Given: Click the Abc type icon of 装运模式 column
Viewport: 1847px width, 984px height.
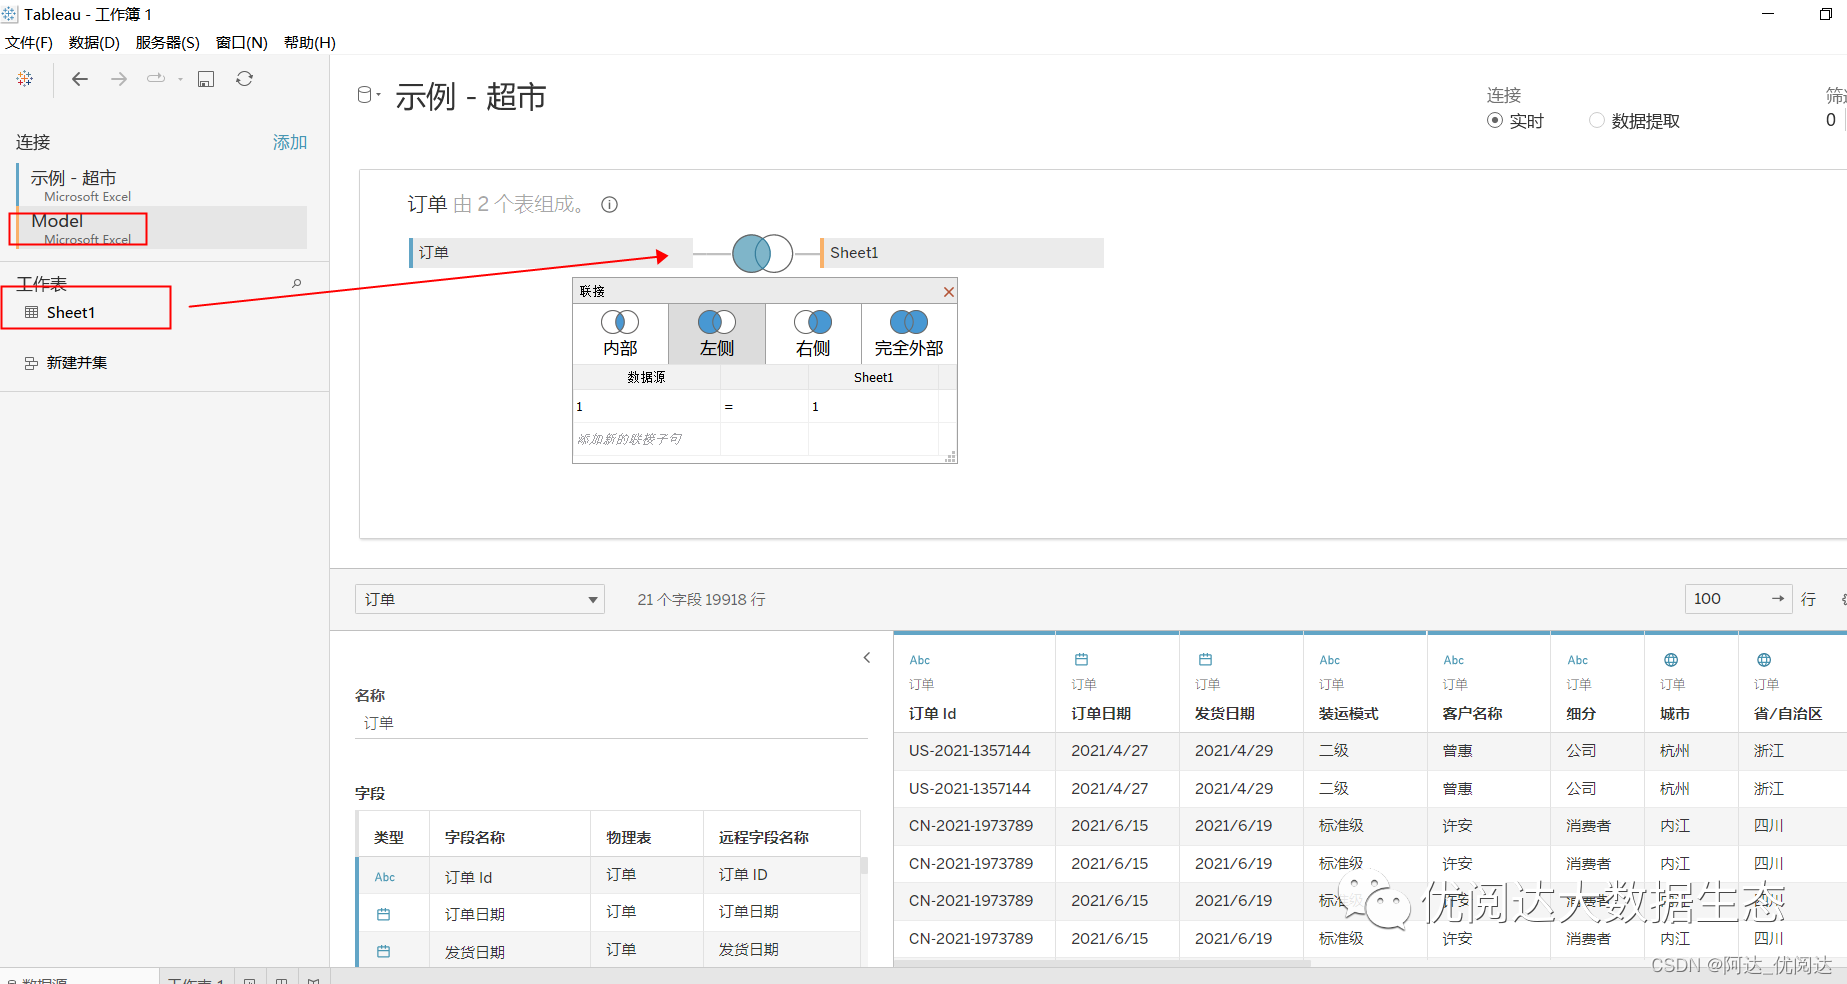Looking at the screenshot, I should [1330, 660].
